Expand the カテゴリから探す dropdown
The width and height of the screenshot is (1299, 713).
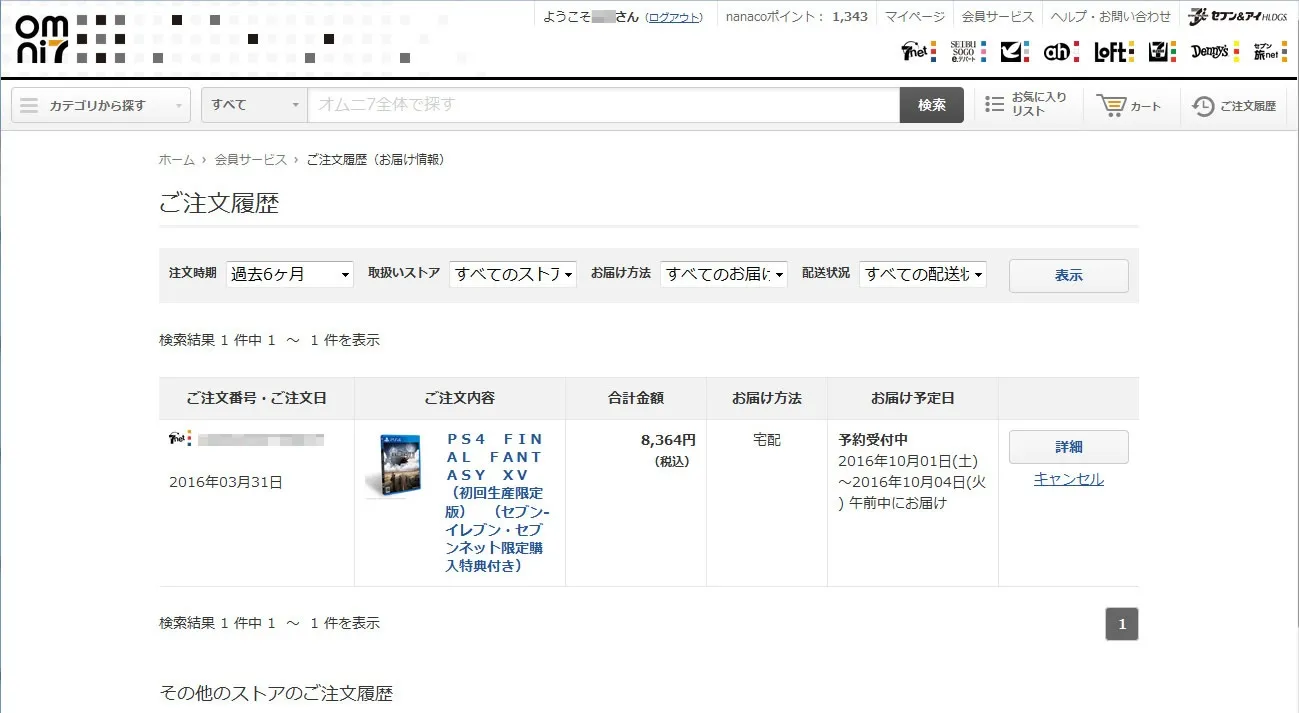point(101,105)
